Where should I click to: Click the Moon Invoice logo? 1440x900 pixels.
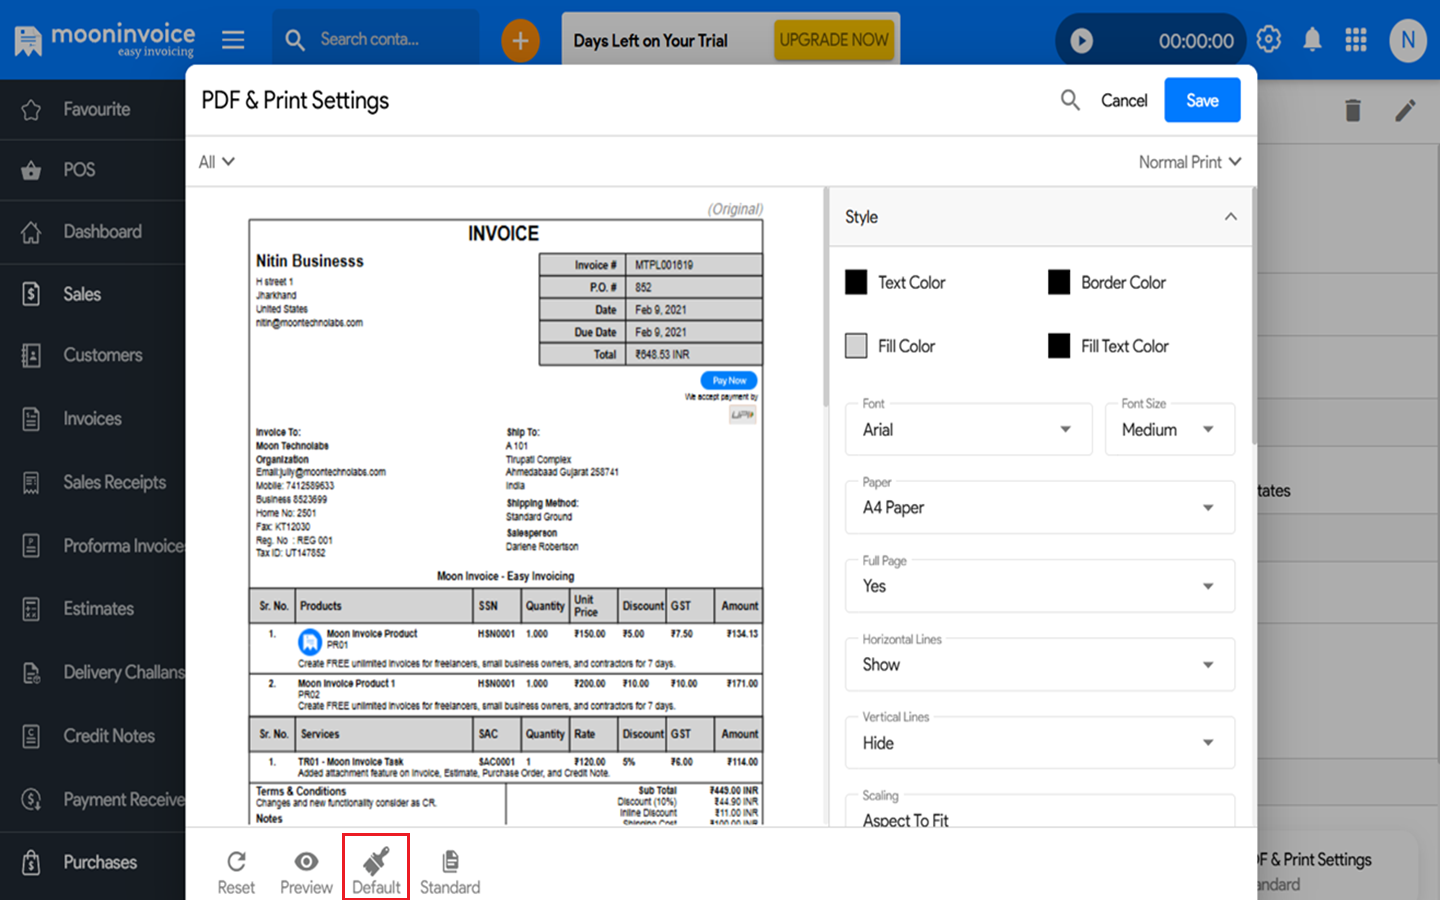coord(104,40)
